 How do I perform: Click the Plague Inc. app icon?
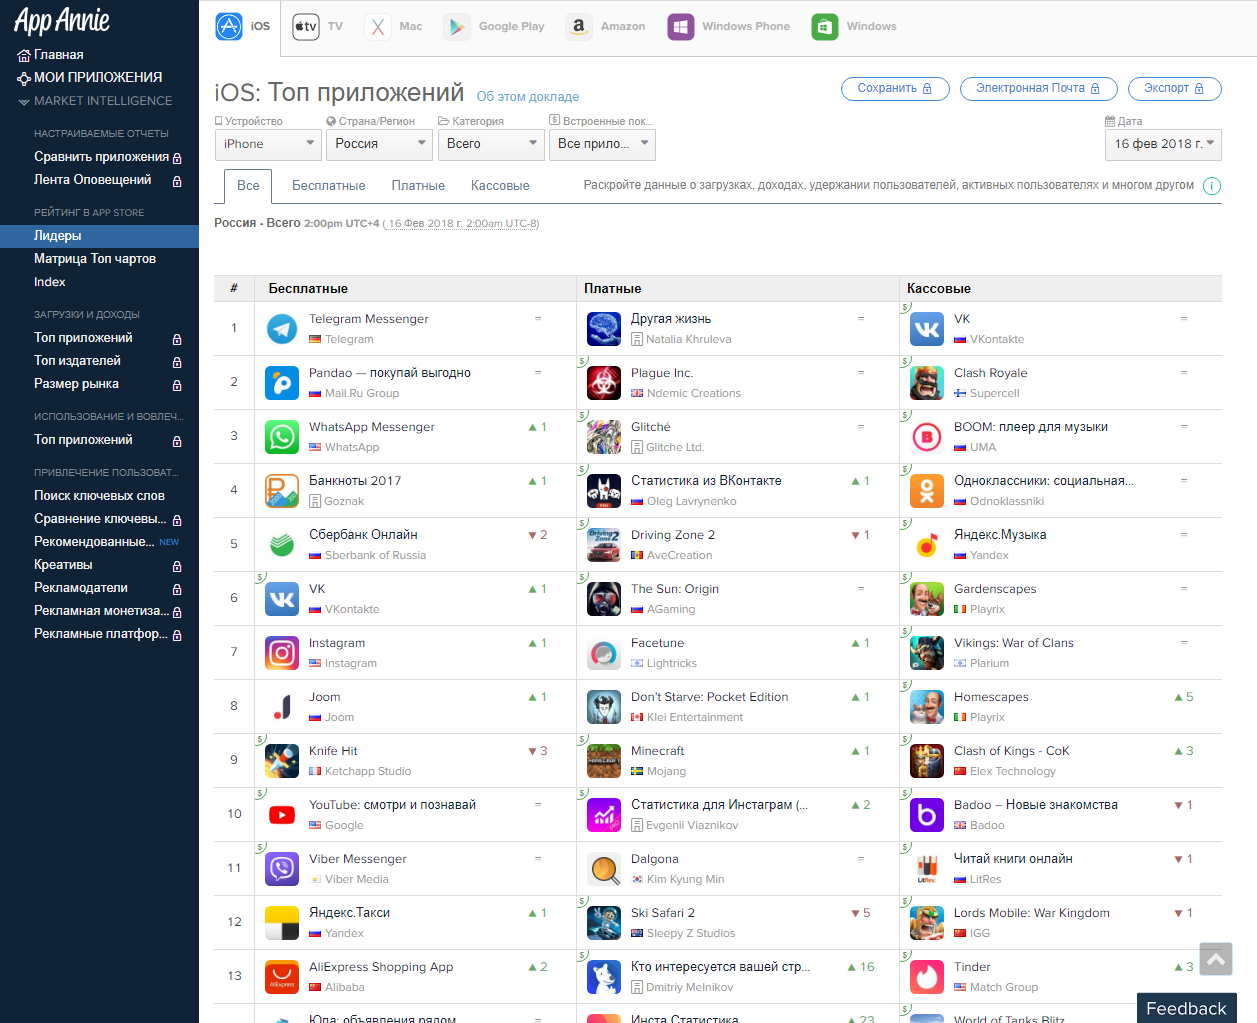(604, 383)
